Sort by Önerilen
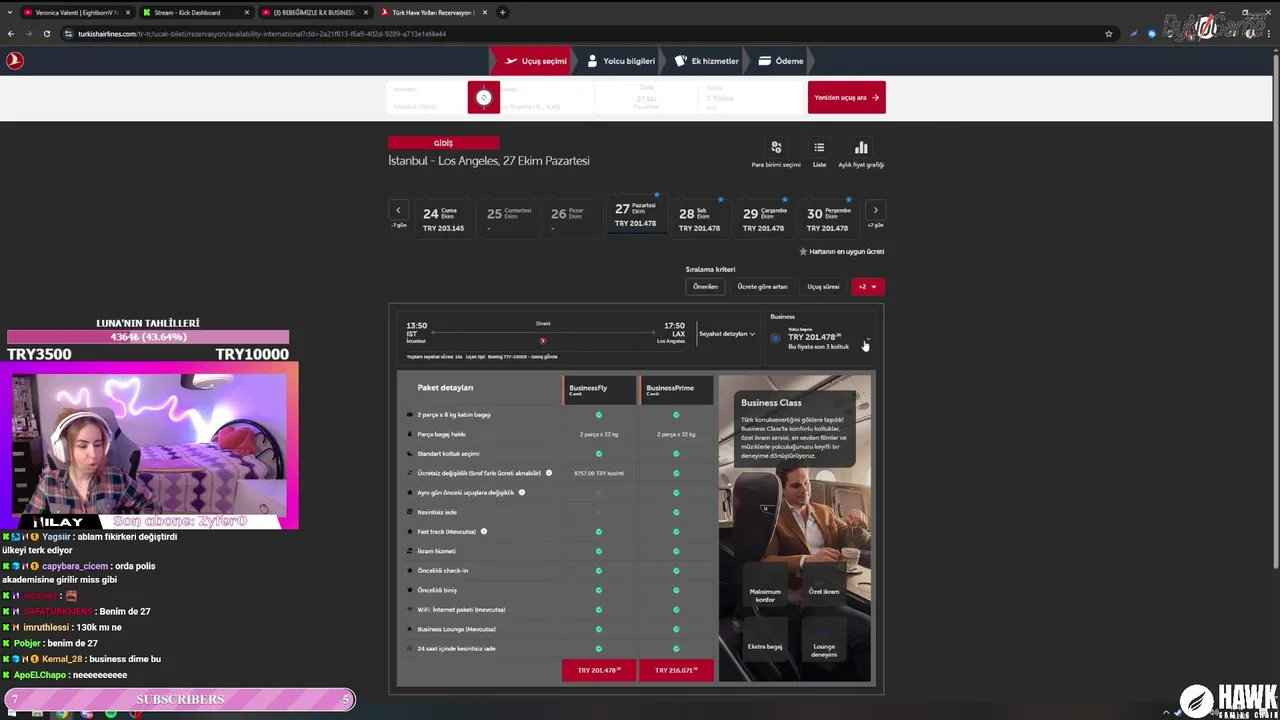Screen dimensions: 1280x720 pos(706,287)
